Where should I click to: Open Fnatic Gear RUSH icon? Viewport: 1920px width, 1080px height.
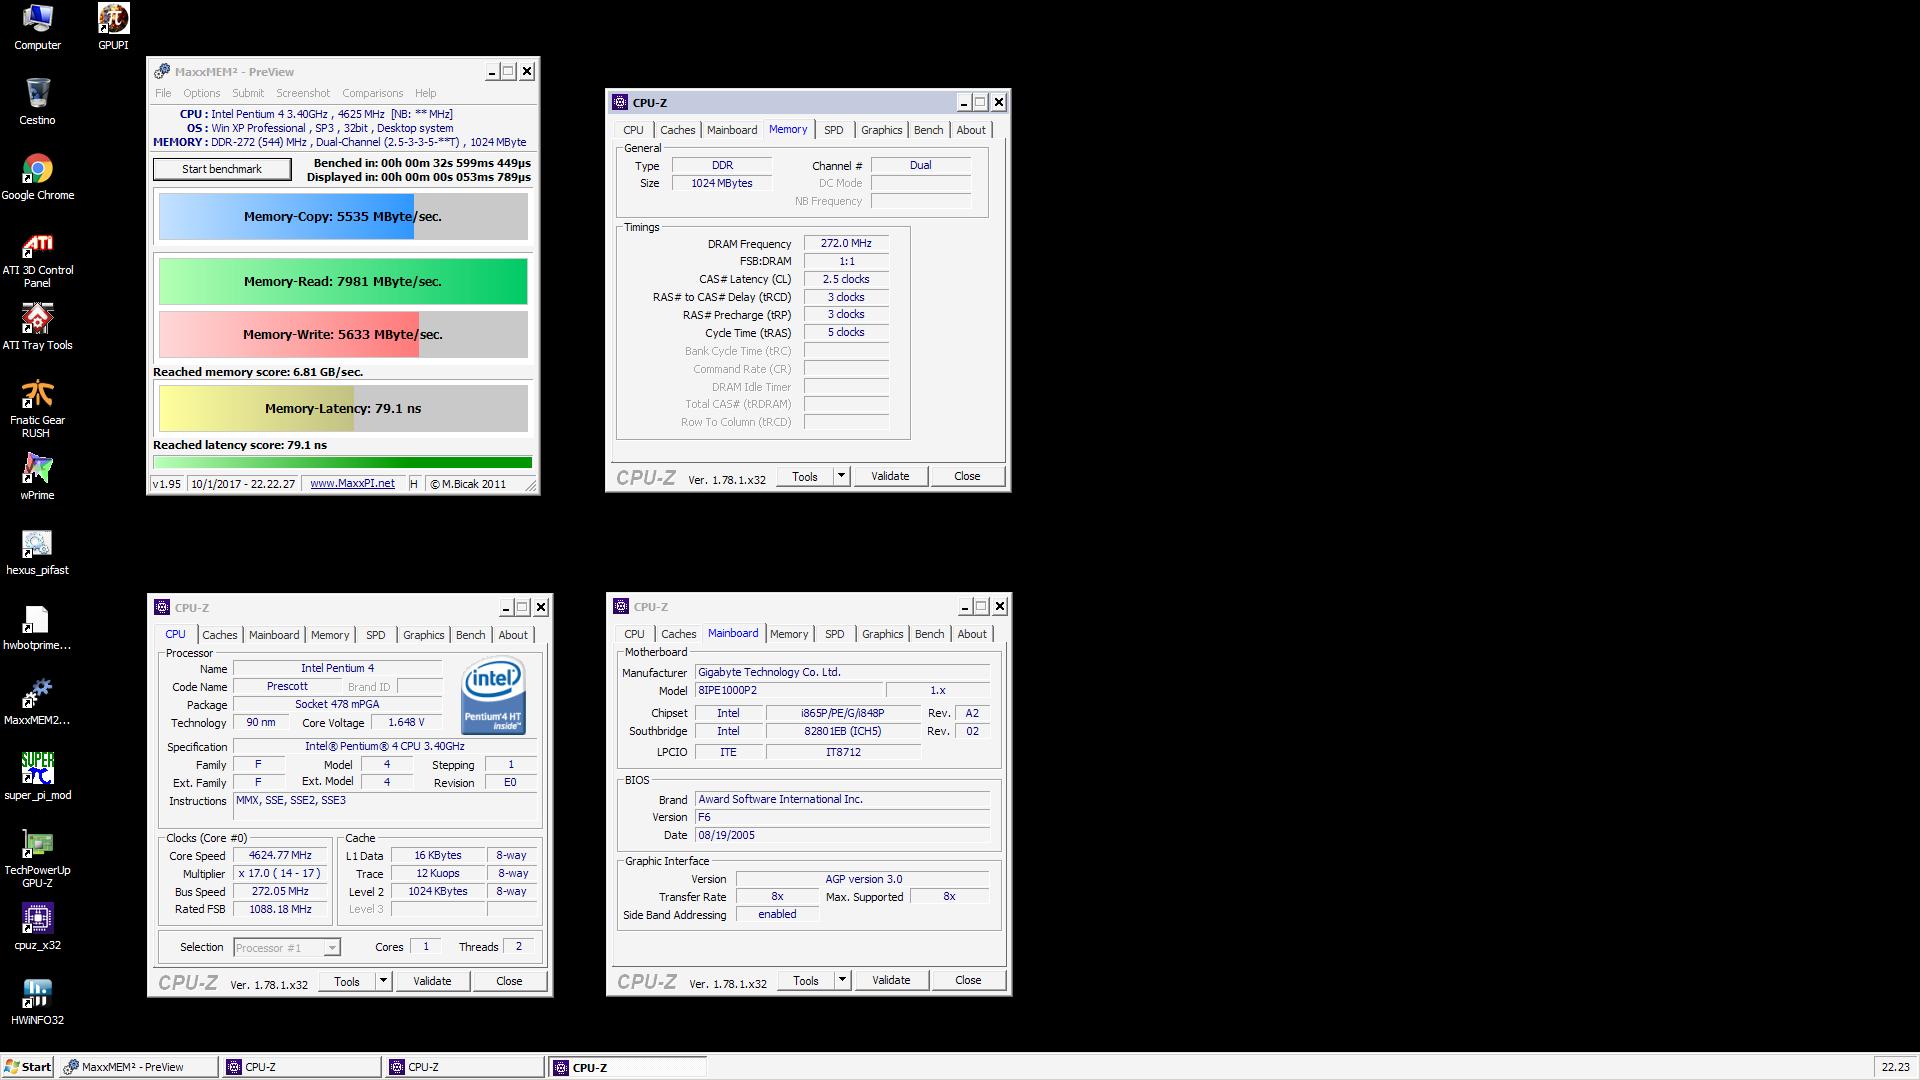coord(37,408)
